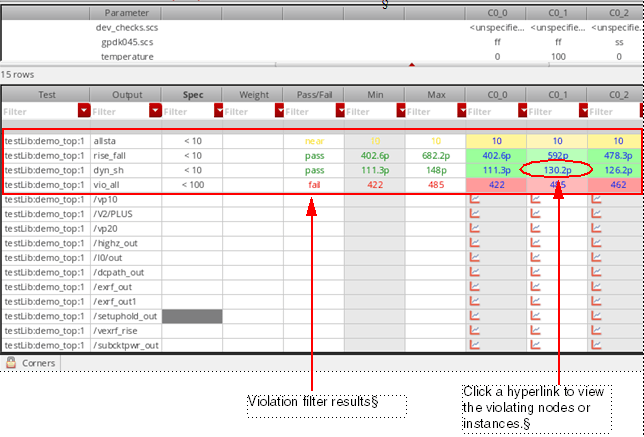Sort by the Output column header

tap(126, 94)
